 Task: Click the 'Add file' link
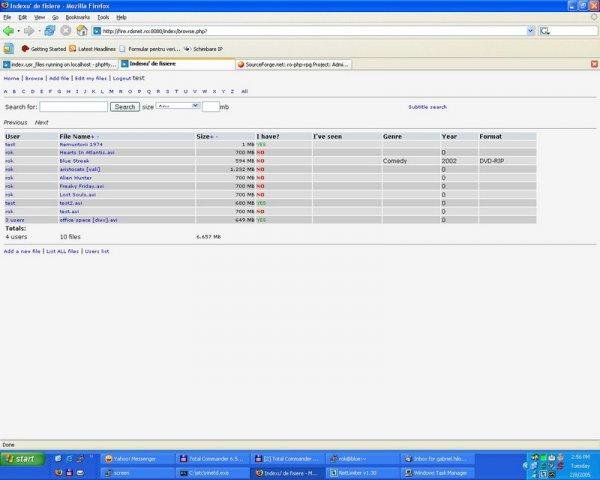tap(59, 78)
